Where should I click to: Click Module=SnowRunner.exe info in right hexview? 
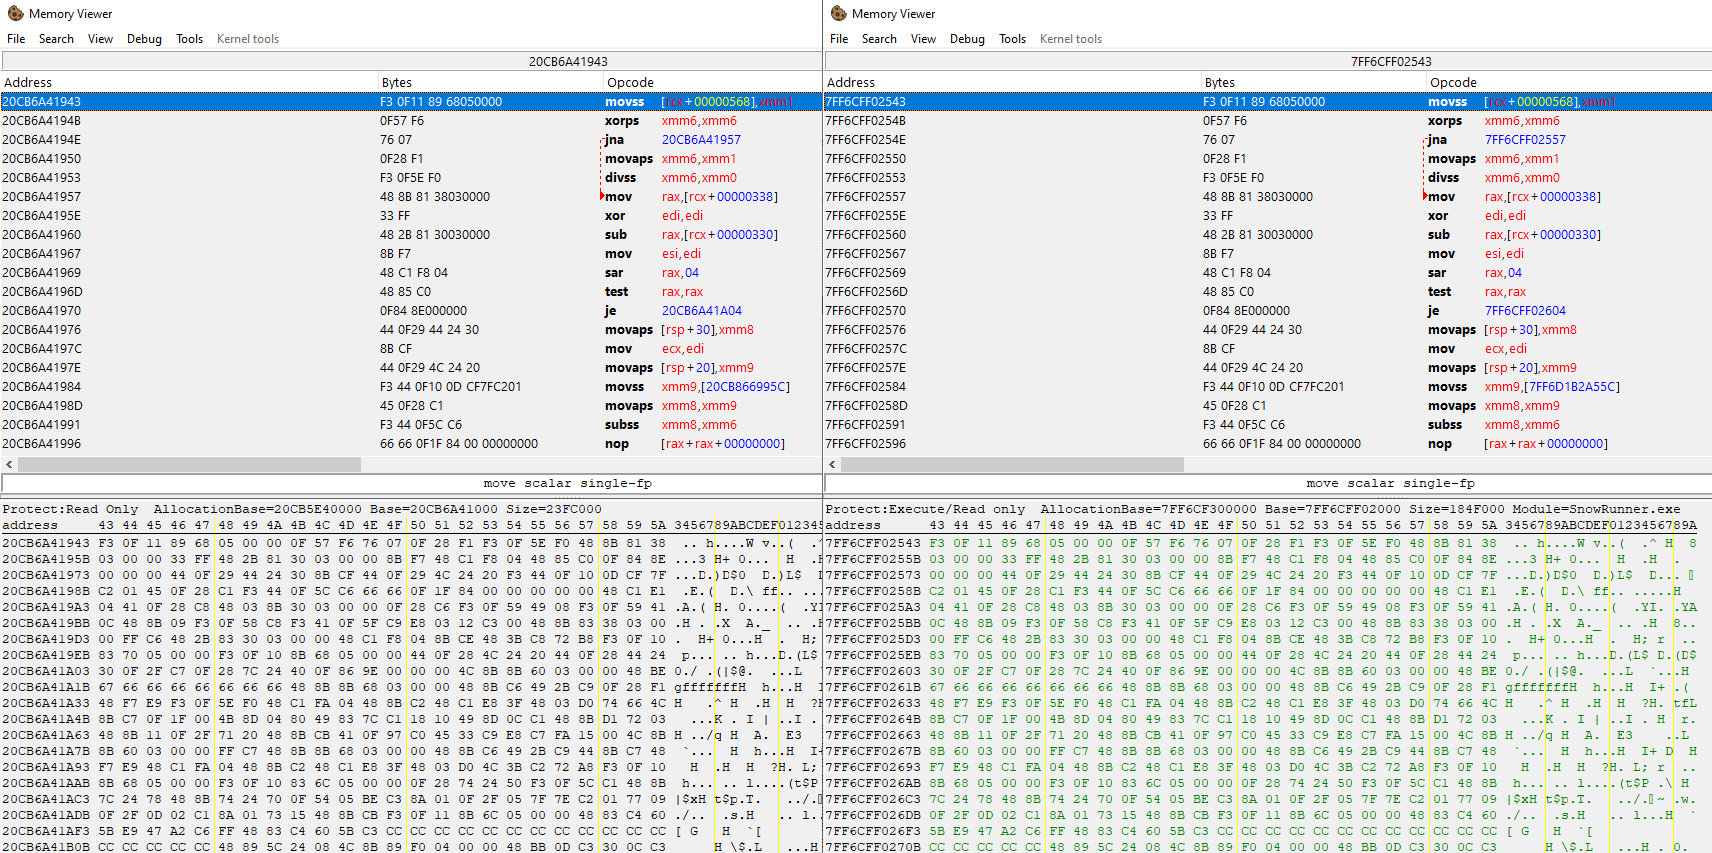[x=1597, y=509]
